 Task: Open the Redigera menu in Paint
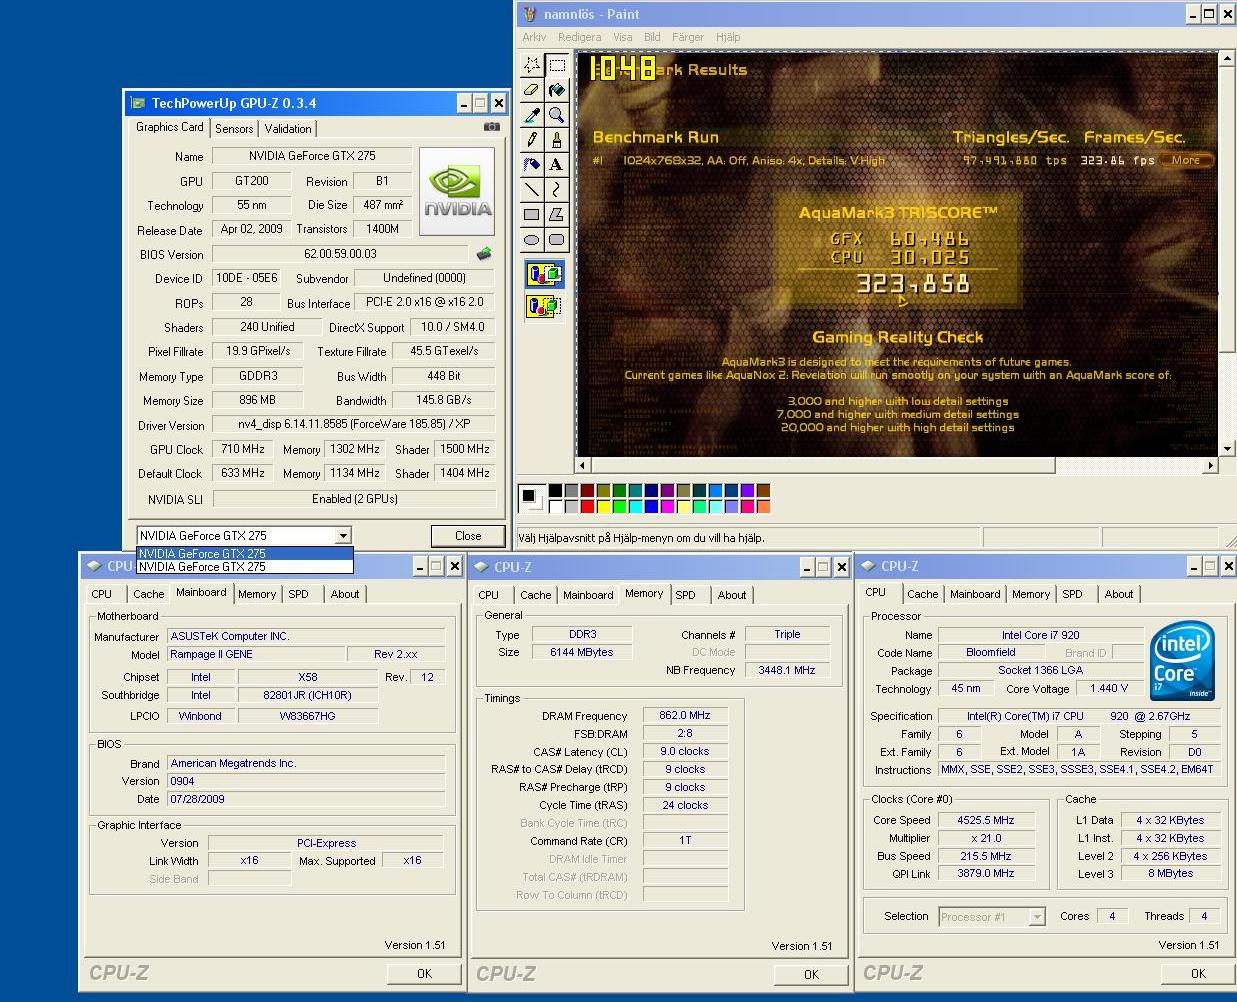(x=580, y=37)
